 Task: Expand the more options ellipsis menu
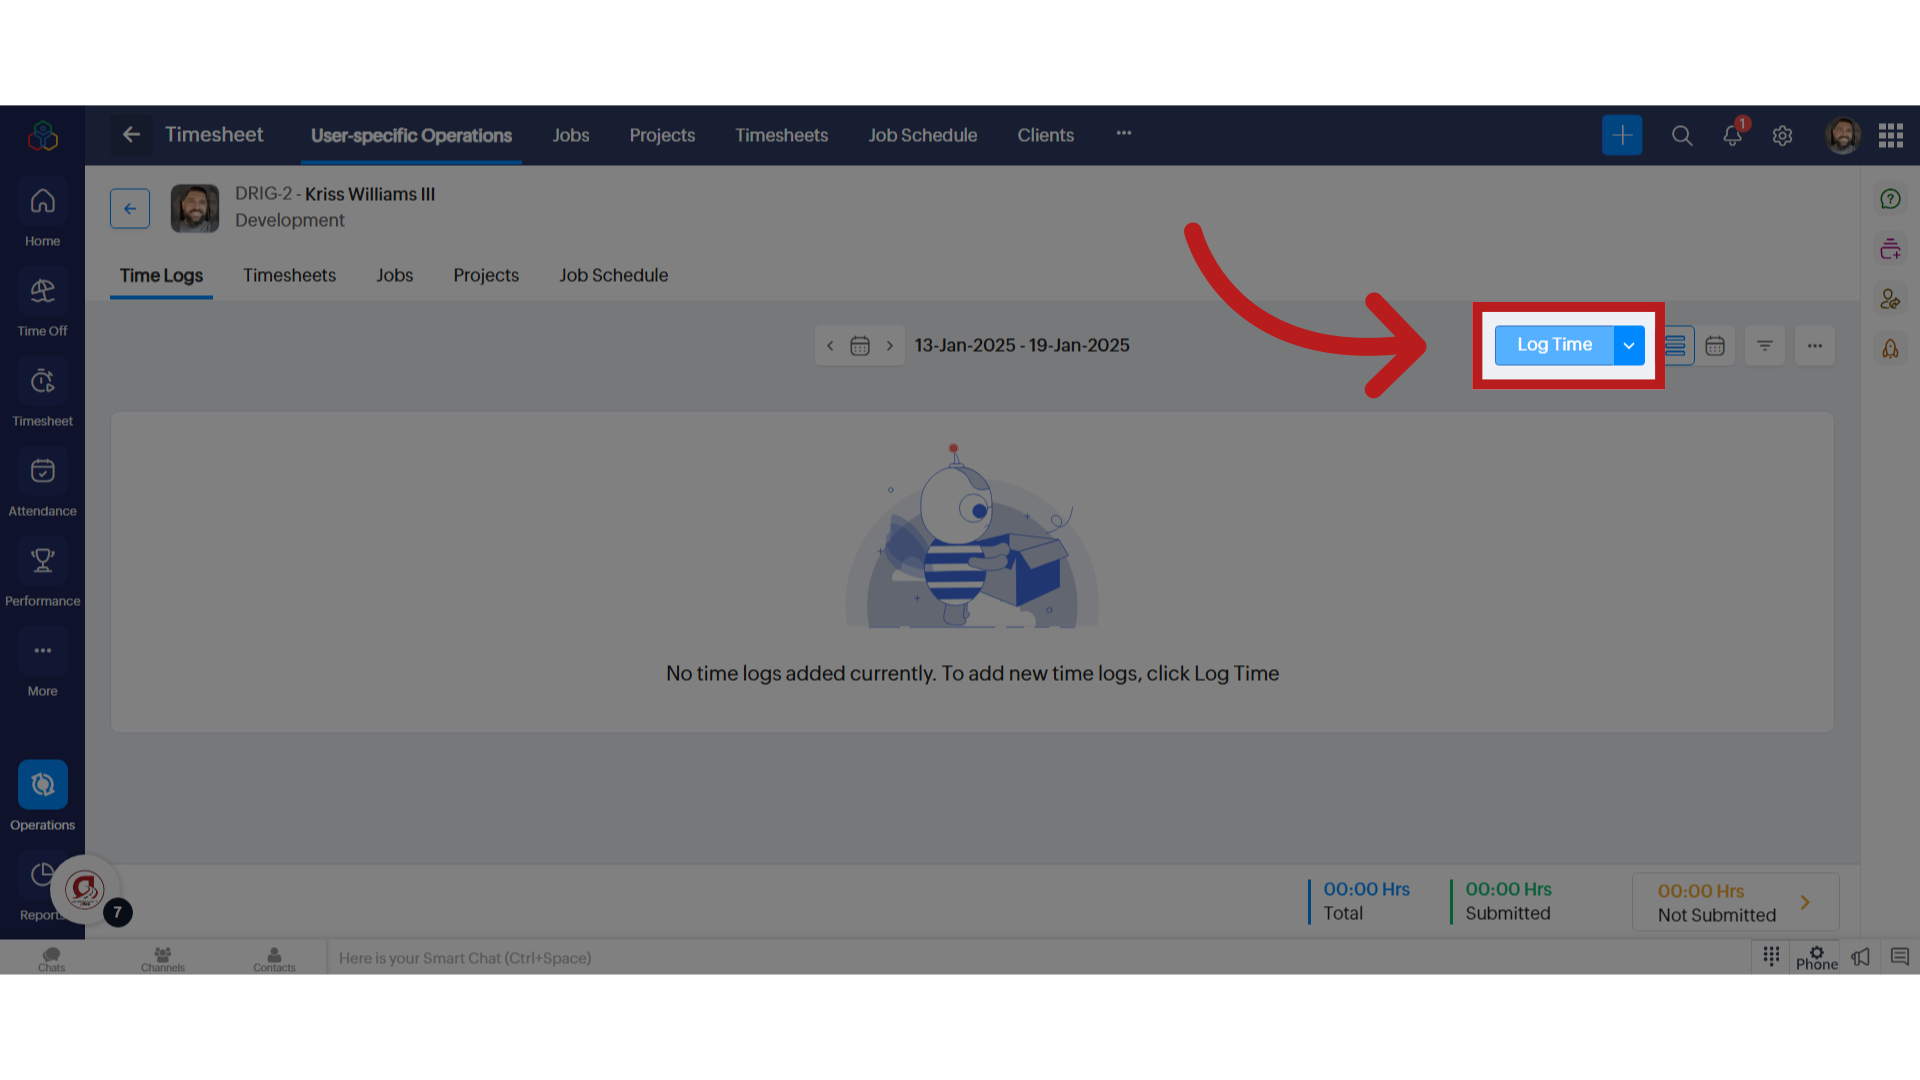click(1815, 344)
